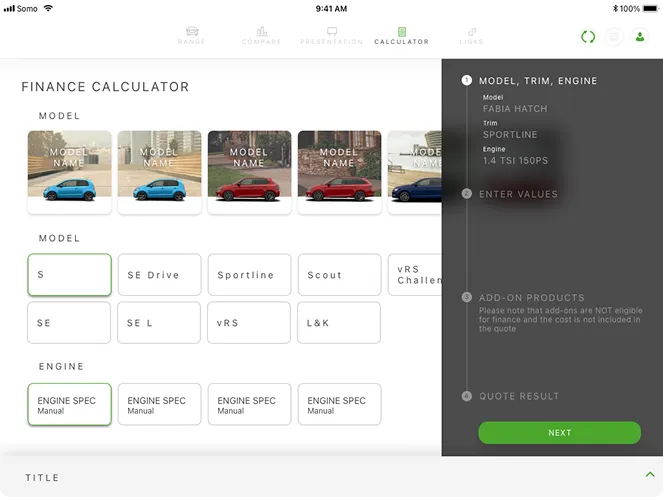Screen dimensions: 663x497
Task: Select the Sportline trim option
Action: point(249,275)
